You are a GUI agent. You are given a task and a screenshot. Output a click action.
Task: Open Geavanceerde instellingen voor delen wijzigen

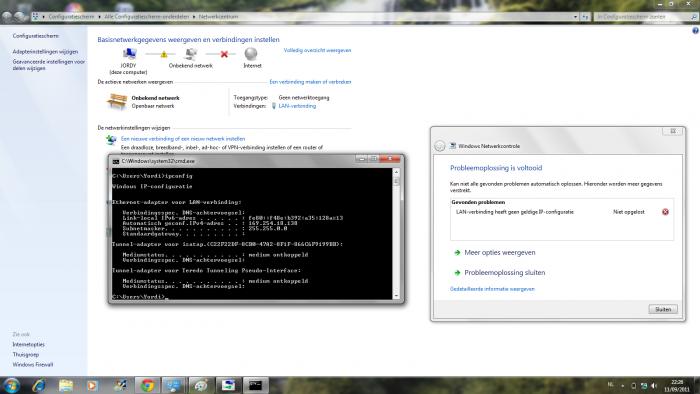pos(49,65)
